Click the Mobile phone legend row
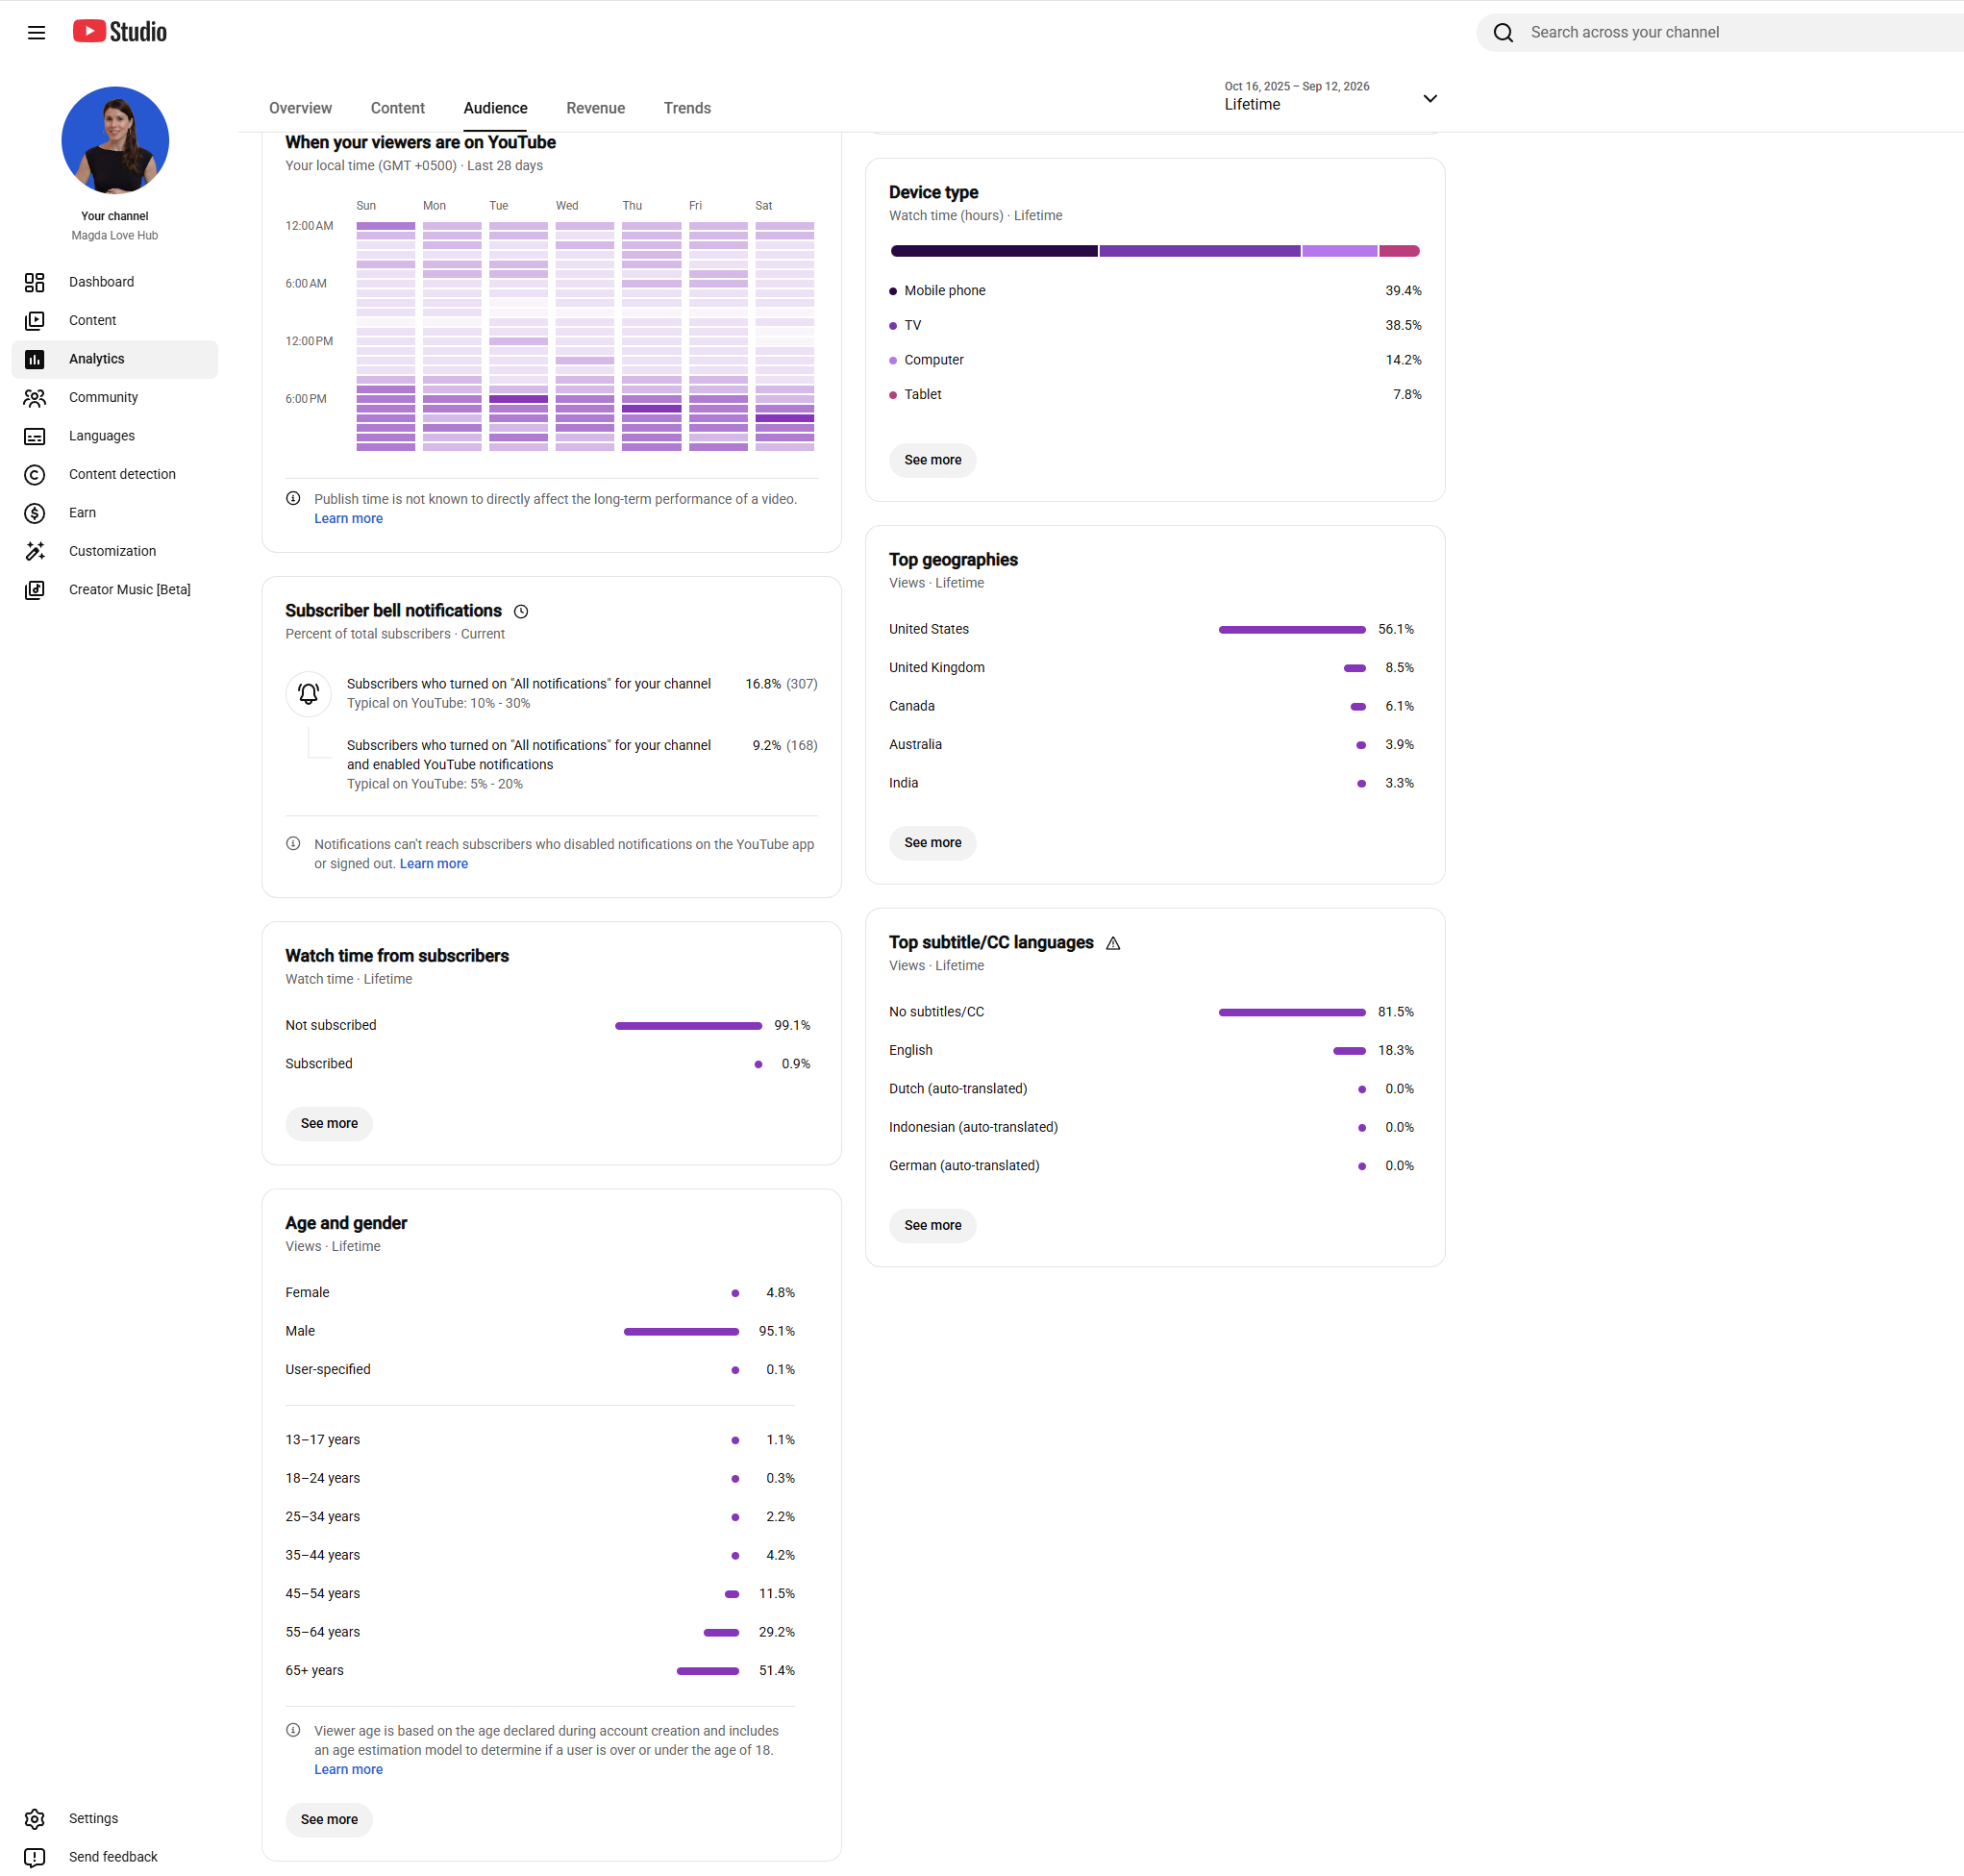1964x1876 pixels. coord(1154,290)
